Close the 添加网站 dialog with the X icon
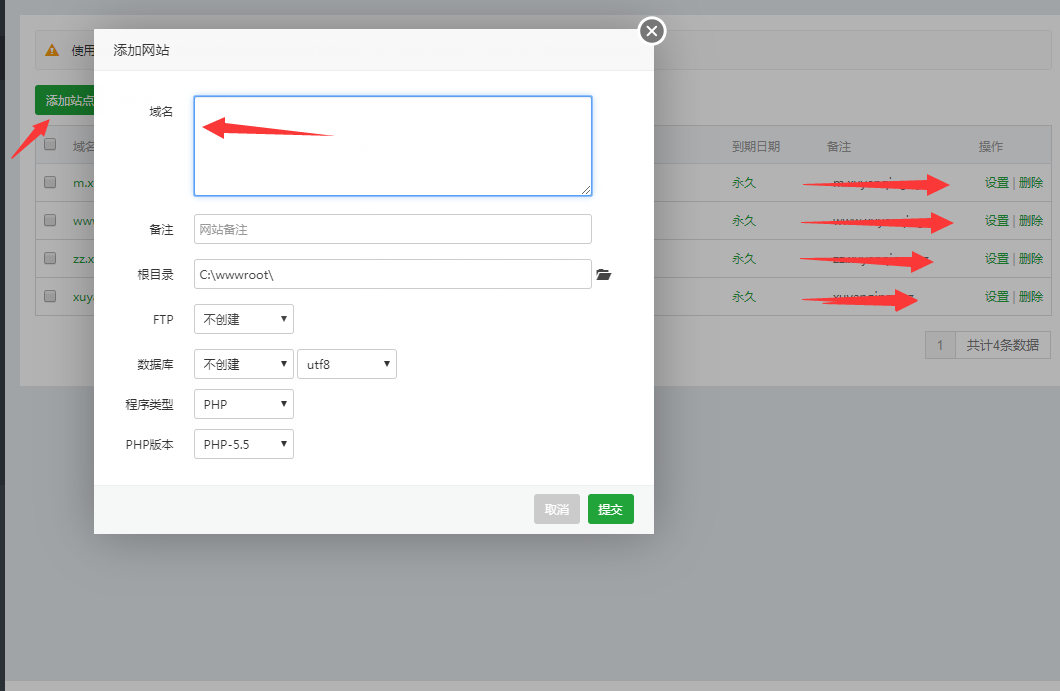The width and height of the screenshot is (1060, 691). (652, 31)
